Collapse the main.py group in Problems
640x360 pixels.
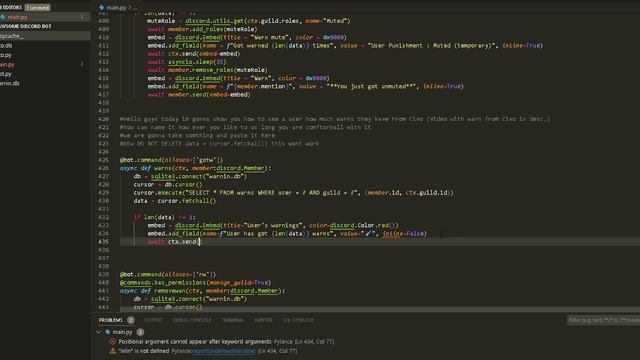click(98, 332)
